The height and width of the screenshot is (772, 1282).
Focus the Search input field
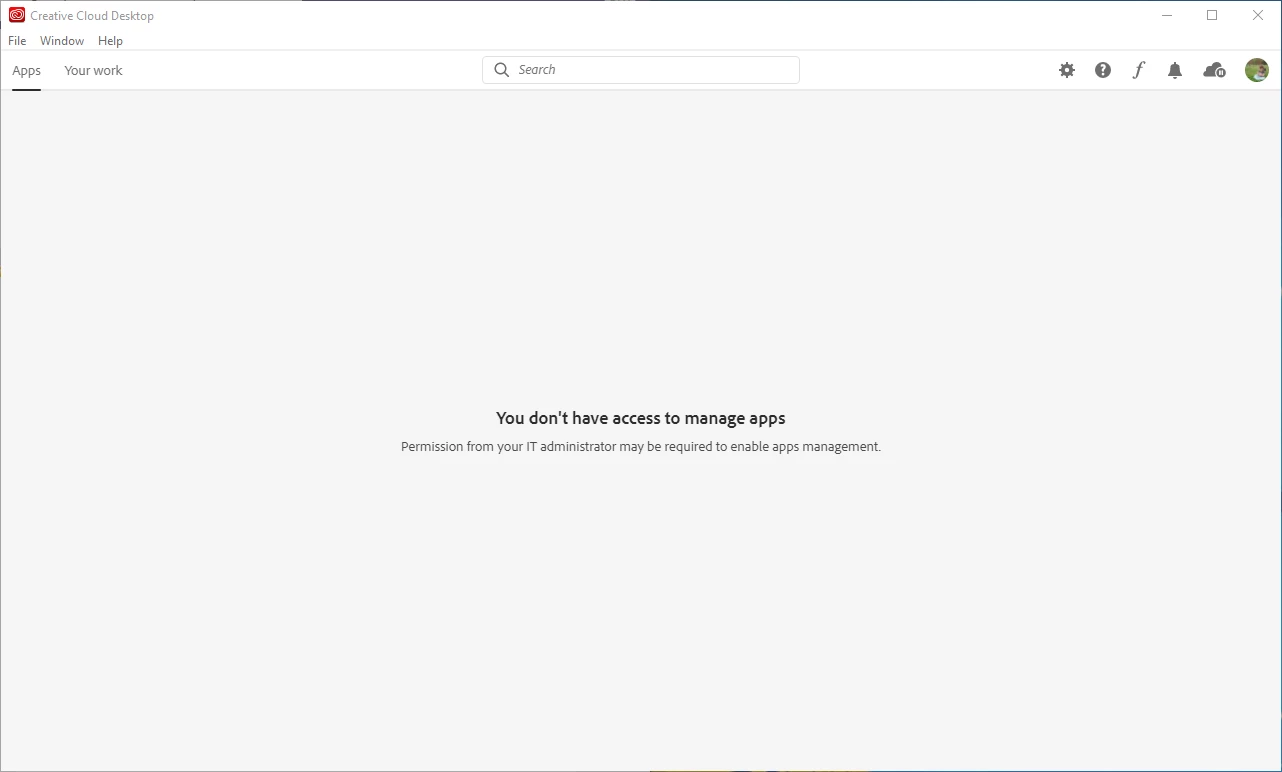(x=641, y=70)
